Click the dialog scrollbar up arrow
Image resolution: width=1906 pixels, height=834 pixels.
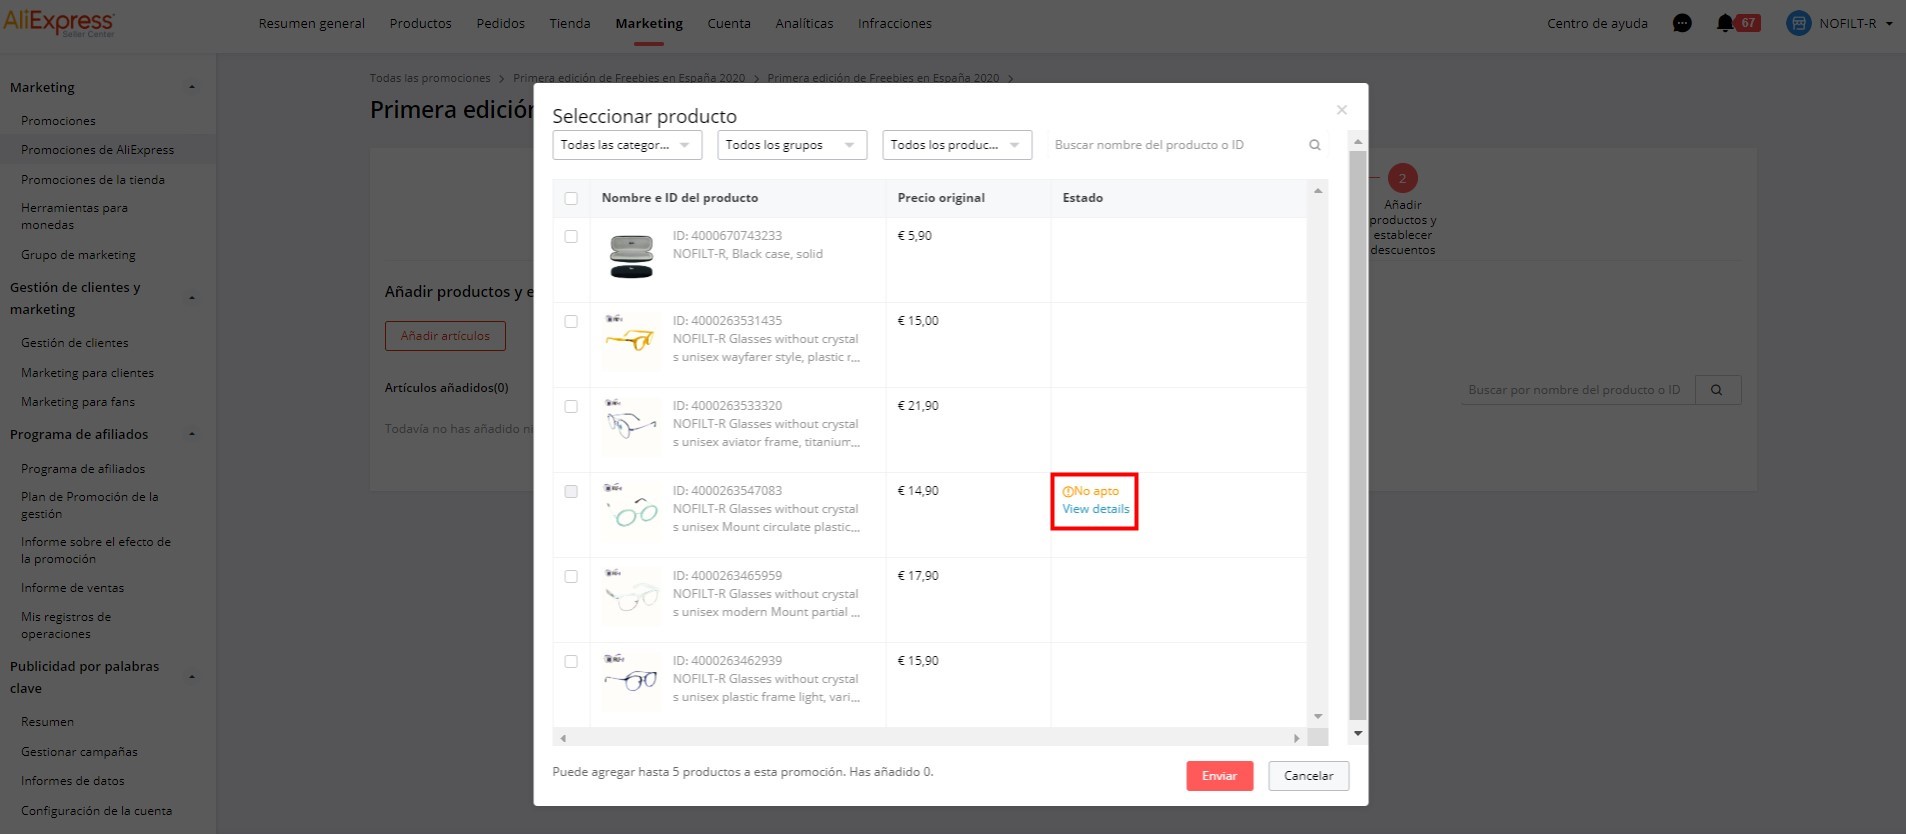[x=1357, y=142]
